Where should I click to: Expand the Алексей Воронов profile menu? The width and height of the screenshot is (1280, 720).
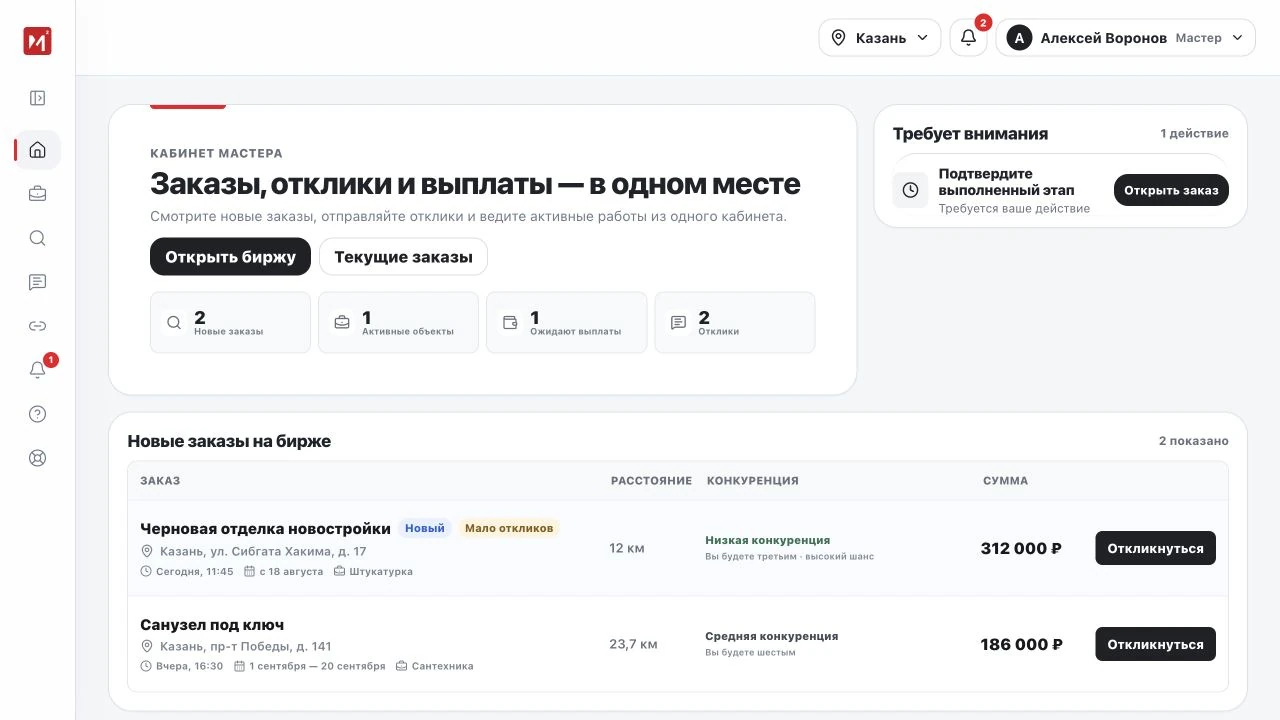coord(1125,38)
